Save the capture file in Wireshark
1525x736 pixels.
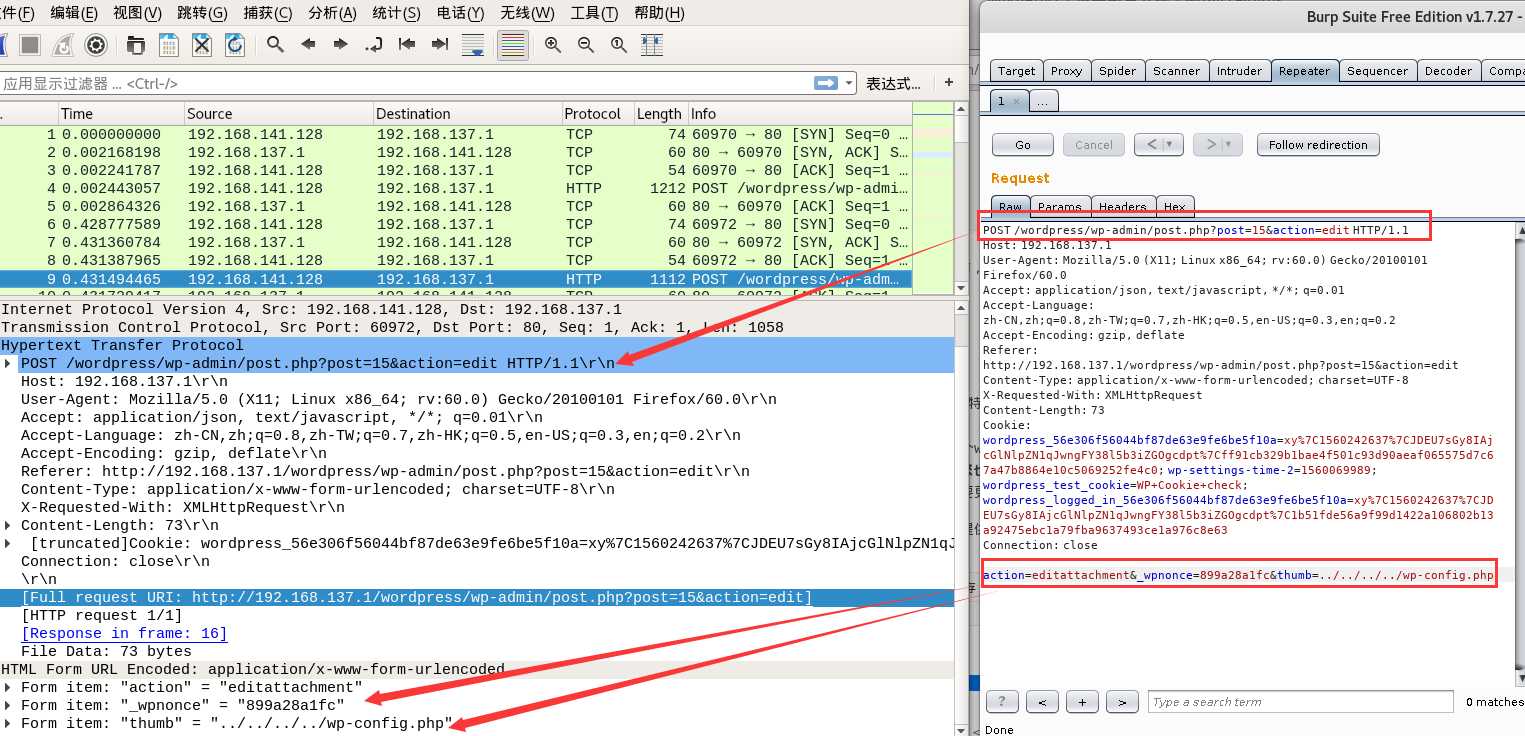click(x=169, y=45)
